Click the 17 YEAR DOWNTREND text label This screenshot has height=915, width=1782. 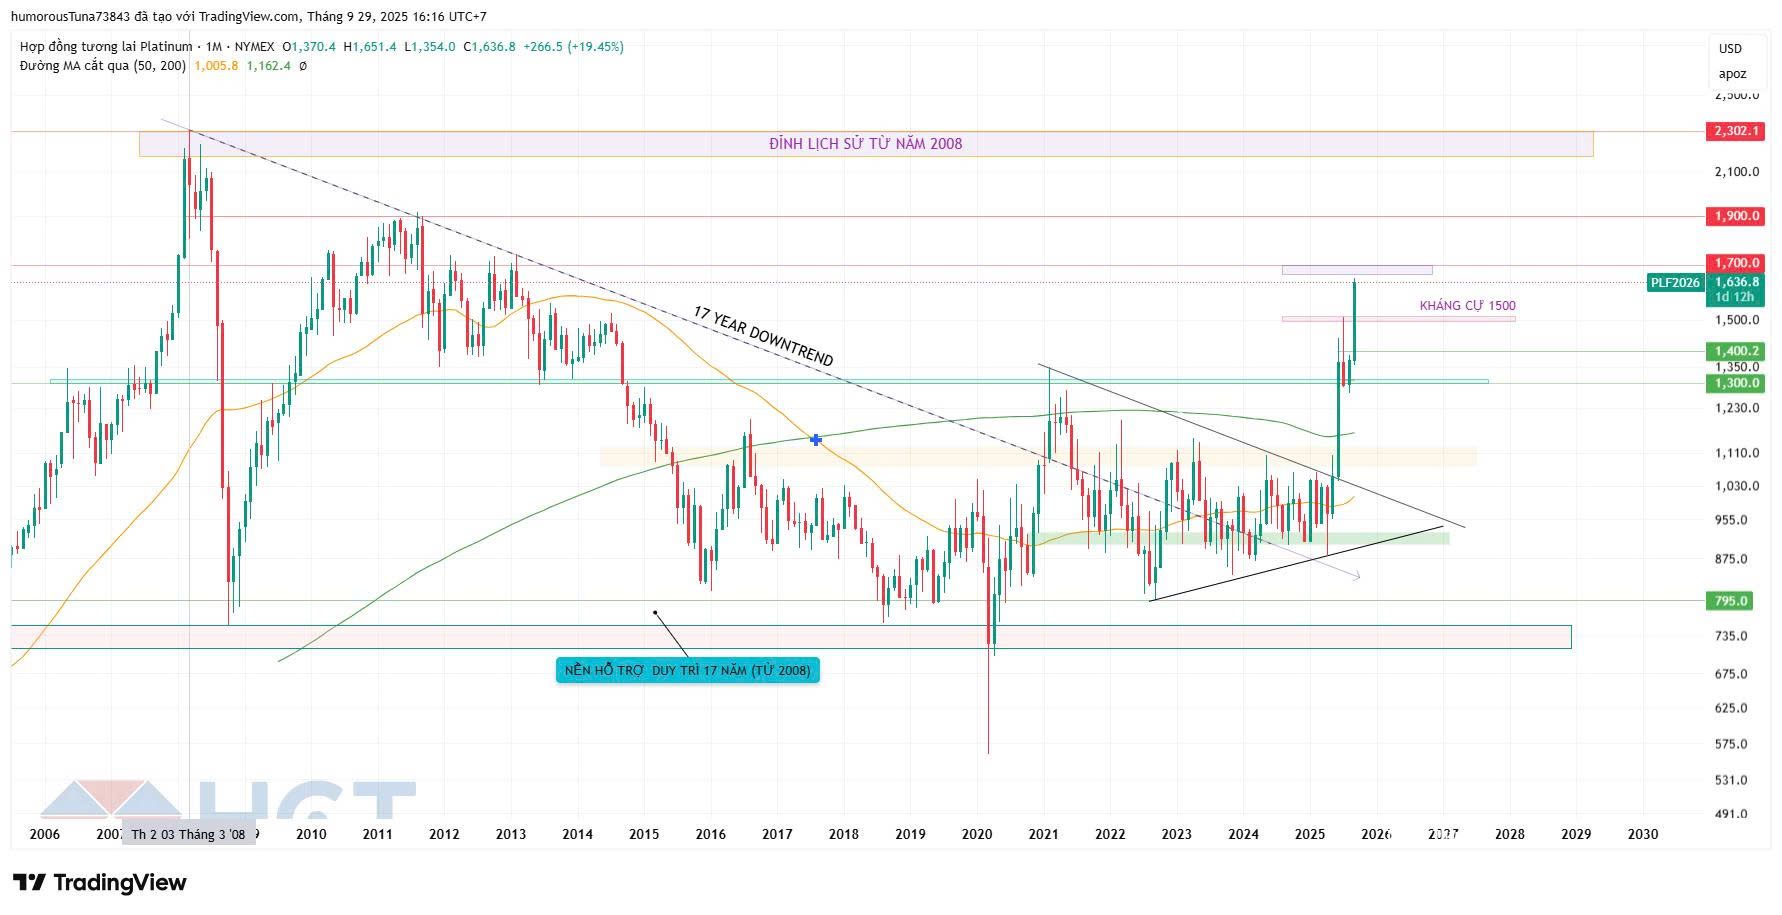click(763, 336)
